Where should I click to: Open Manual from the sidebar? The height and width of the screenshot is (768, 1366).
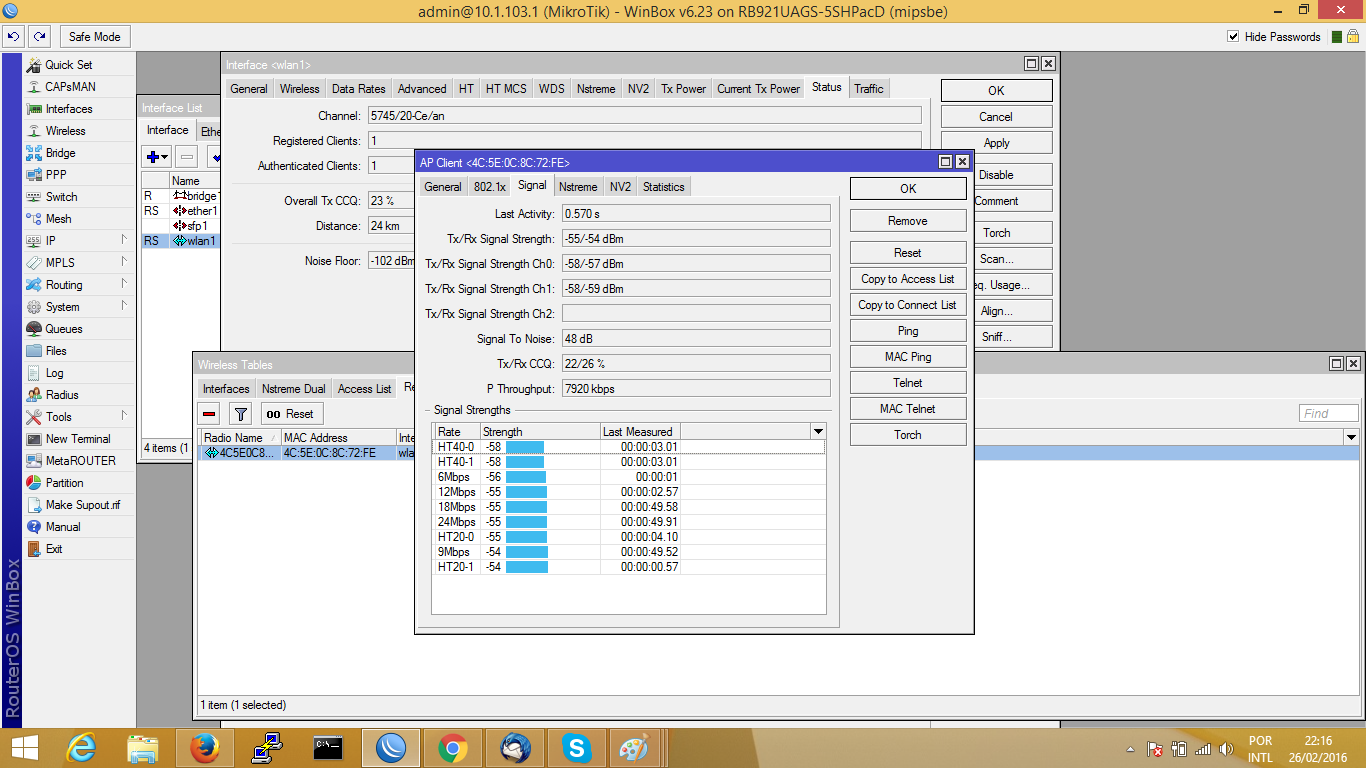point(63,527)
